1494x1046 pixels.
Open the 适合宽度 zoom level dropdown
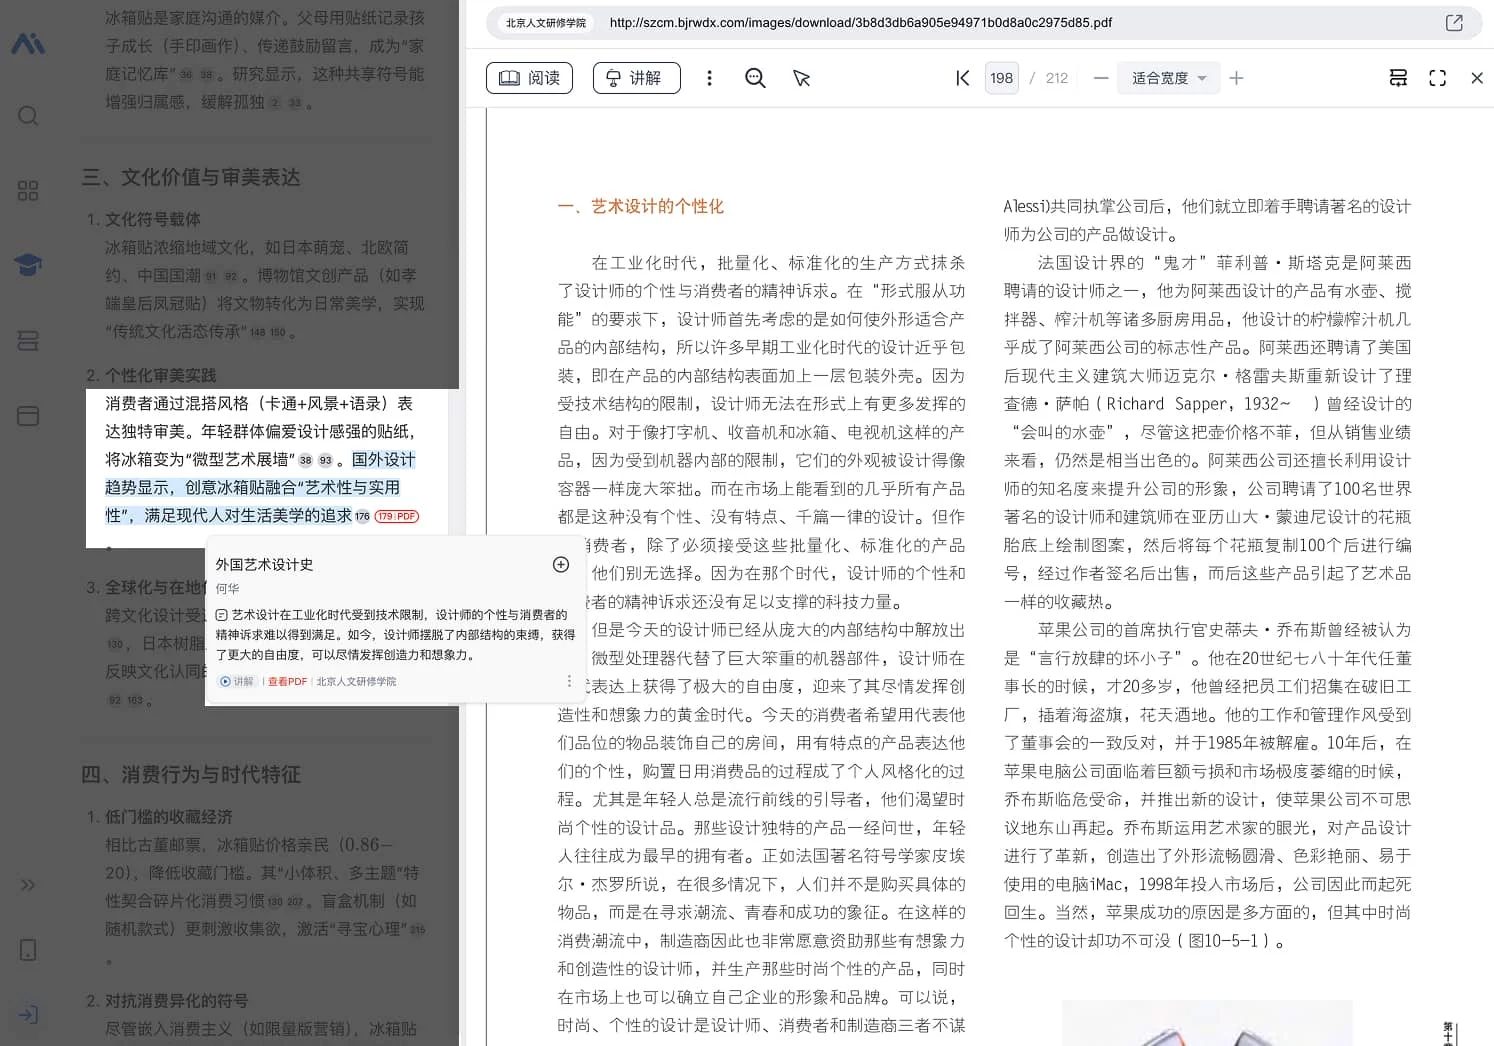coord(1168,77)
